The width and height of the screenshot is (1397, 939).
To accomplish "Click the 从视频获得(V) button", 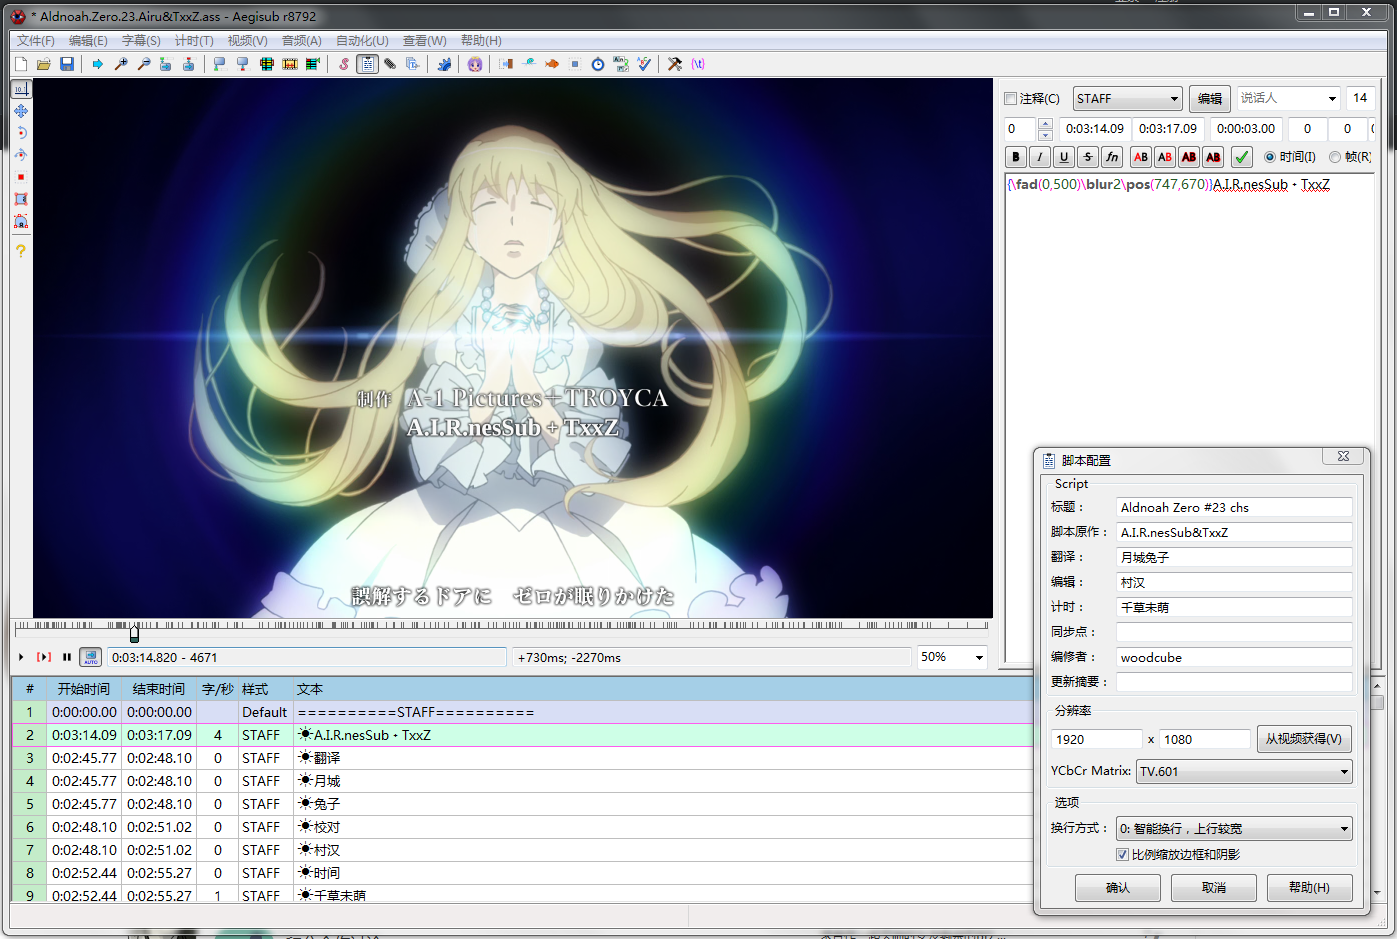I will coord(1304,739).
